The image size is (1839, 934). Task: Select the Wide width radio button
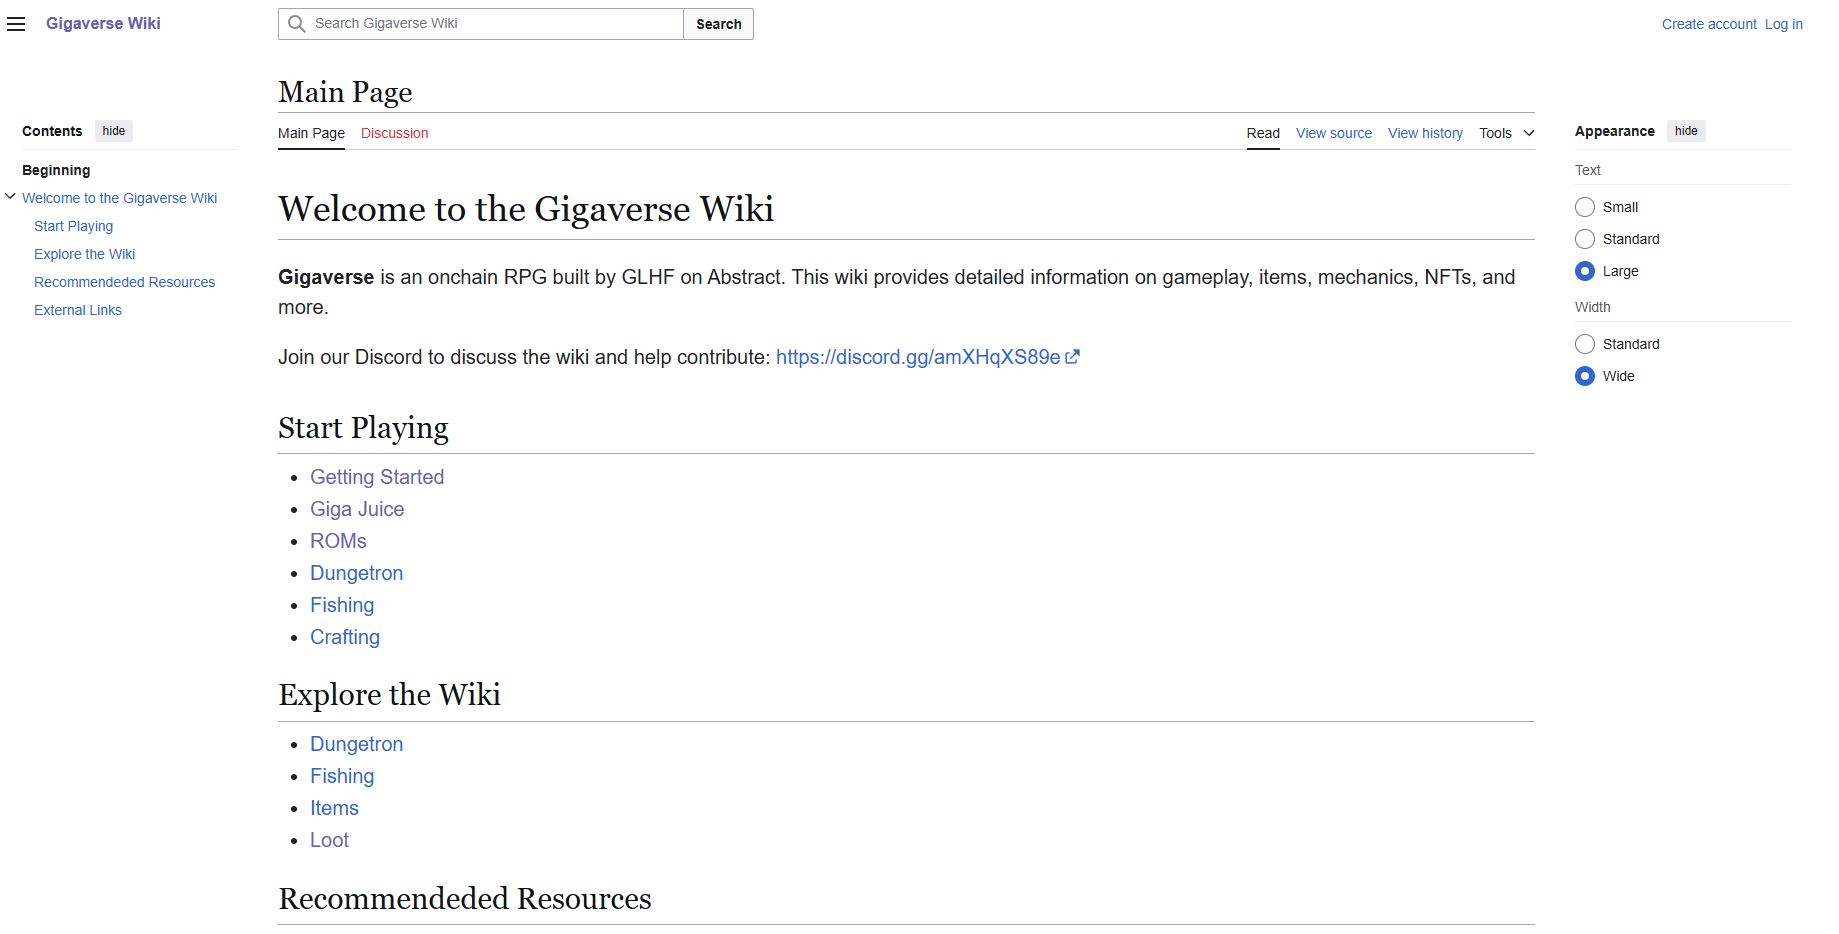(x=1584, y=376)
